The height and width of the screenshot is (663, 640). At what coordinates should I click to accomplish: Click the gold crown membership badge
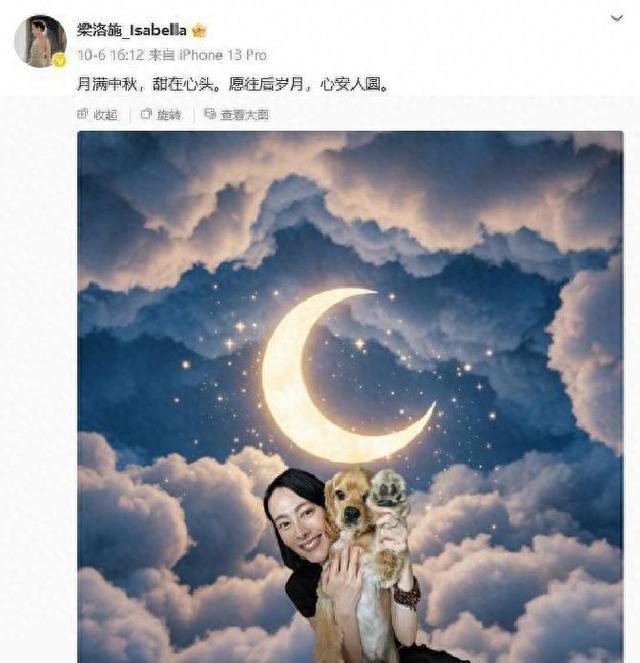199,30
